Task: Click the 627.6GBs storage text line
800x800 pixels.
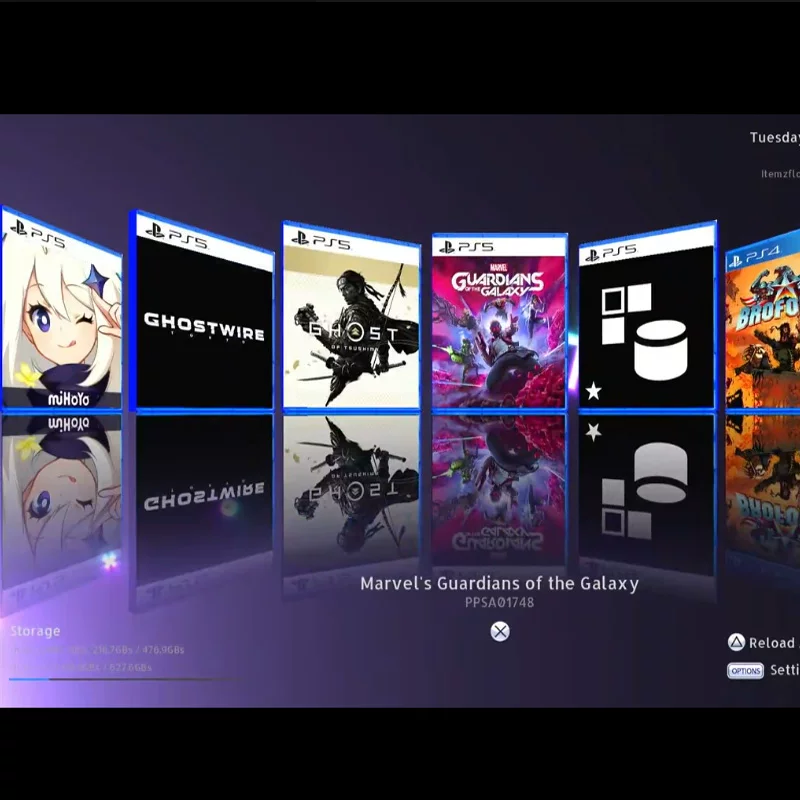Action: coord(81,667)
